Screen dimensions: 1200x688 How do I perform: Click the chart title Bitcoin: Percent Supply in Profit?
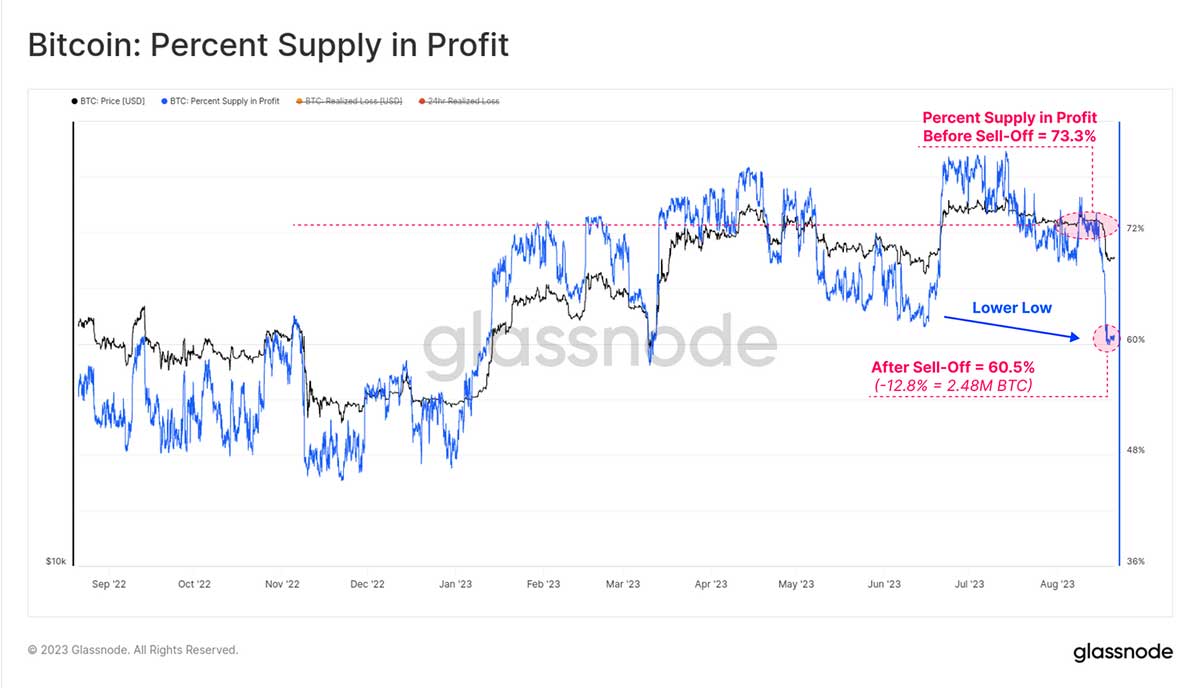[x=268, y=45]
